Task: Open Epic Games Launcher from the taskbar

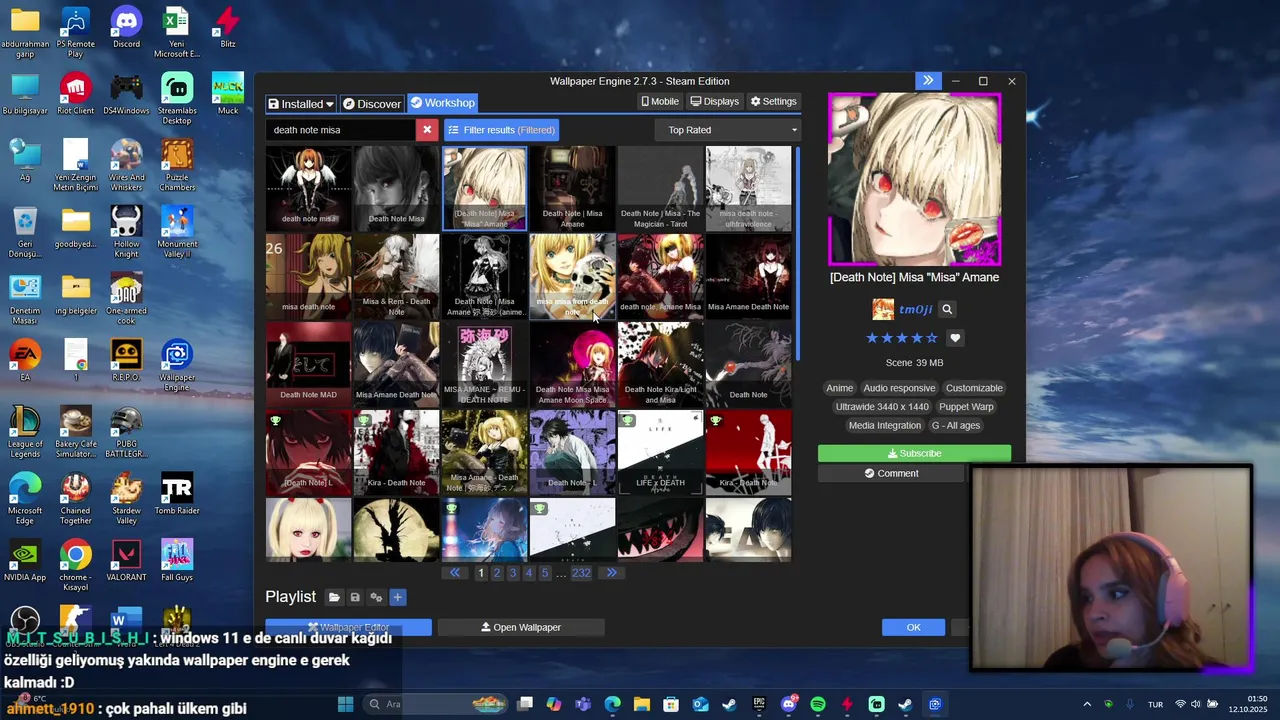Action: tap(759, 704)
